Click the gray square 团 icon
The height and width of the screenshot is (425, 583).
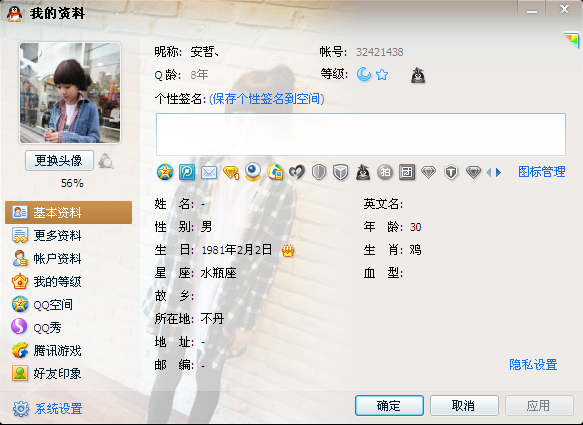click(x=407, y=173)
